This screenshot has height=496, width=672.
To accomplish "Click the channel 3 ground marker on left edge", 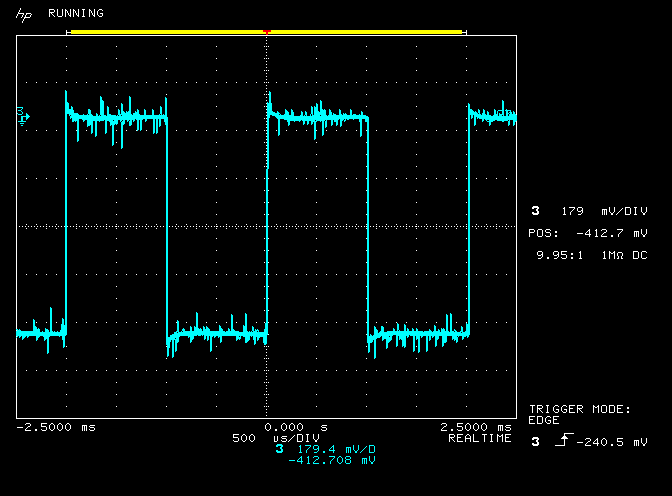I will coord(22,116).
